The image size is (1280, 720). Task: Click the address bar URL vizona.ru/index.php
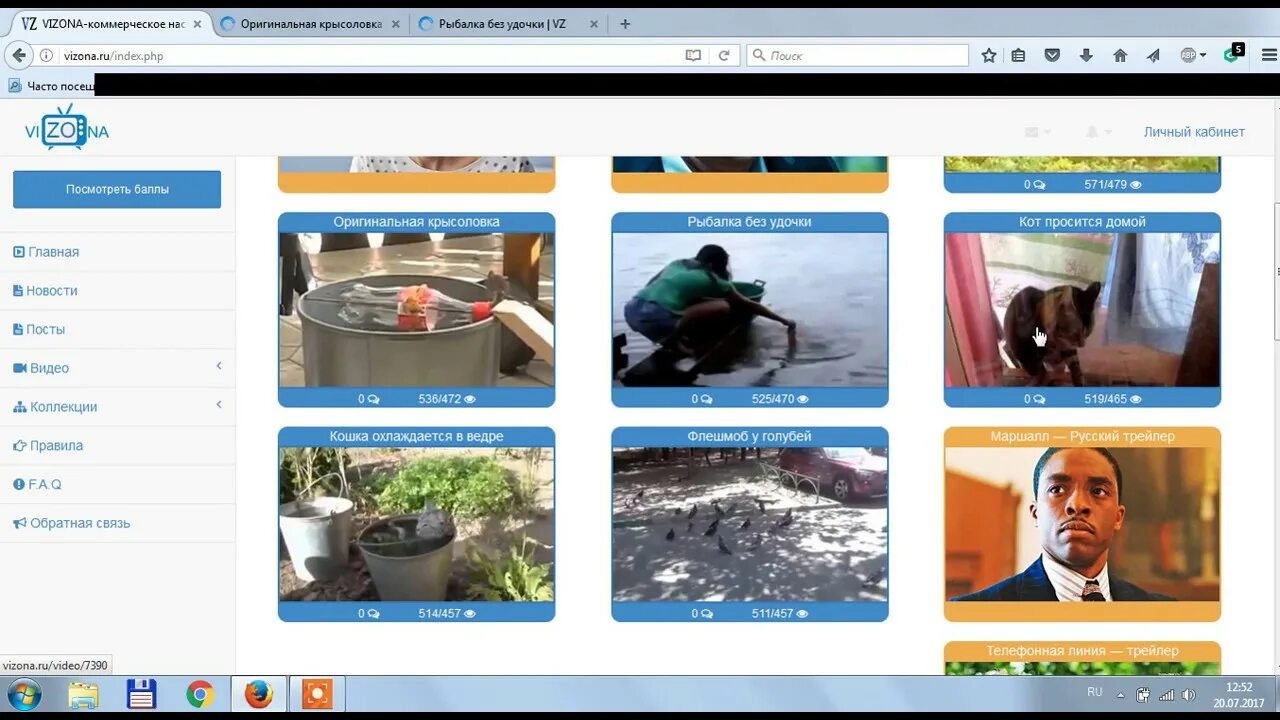click(113, 56)
